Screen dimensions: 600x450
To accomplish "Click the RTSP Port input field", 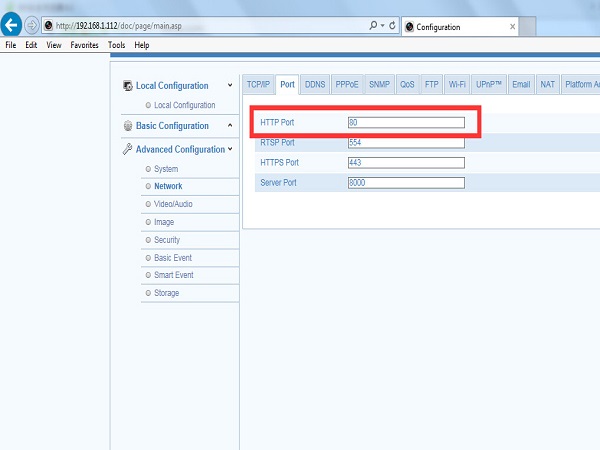I will click(406, 143).
